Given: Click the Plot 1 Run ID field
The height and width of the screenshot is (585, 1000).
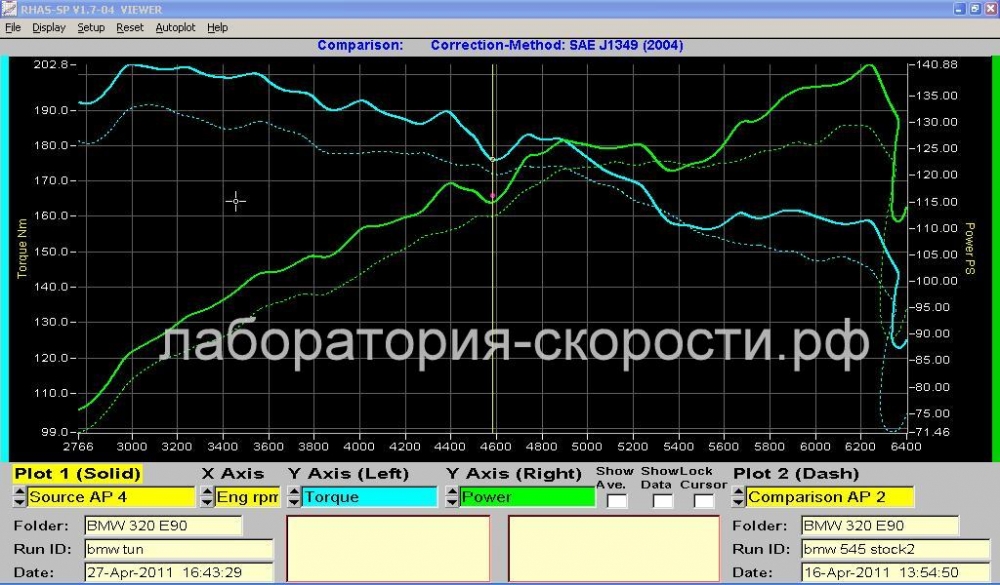Looking at the screenshot, I should (x=179, y=549).
